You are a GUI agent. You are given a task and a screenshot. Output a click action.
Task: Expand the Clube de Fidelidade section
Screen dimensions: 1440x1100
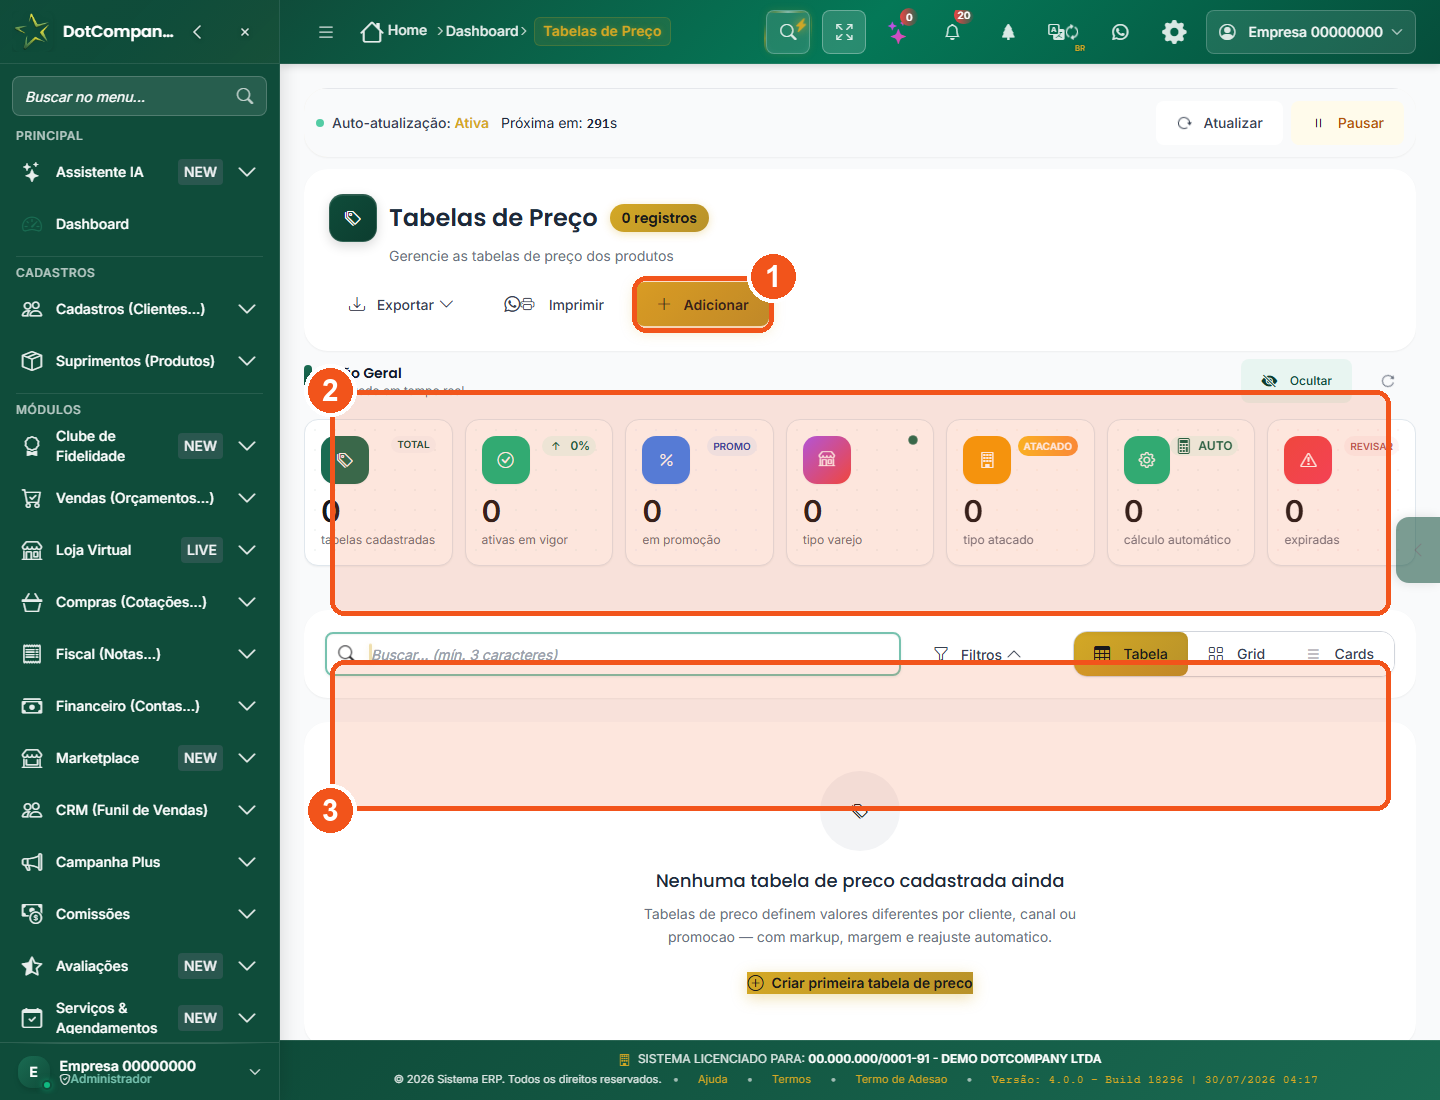247,446
